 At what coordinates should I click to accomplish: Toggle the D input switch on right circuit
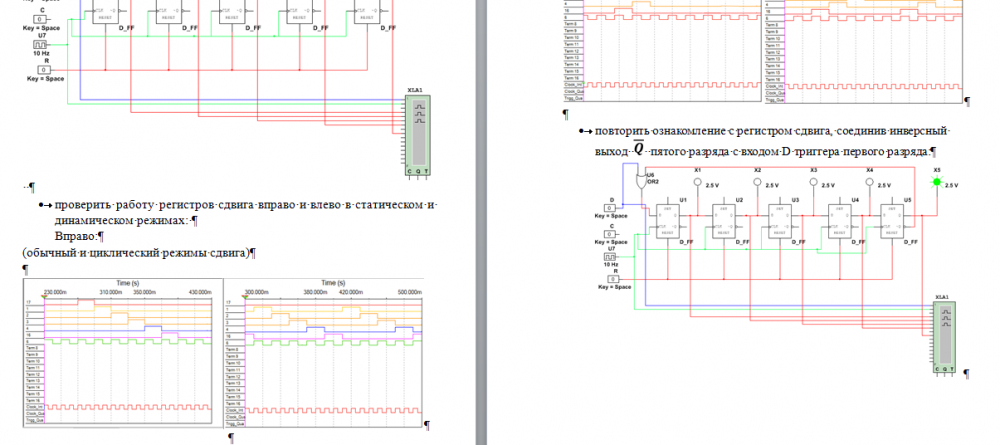point(610,207)
